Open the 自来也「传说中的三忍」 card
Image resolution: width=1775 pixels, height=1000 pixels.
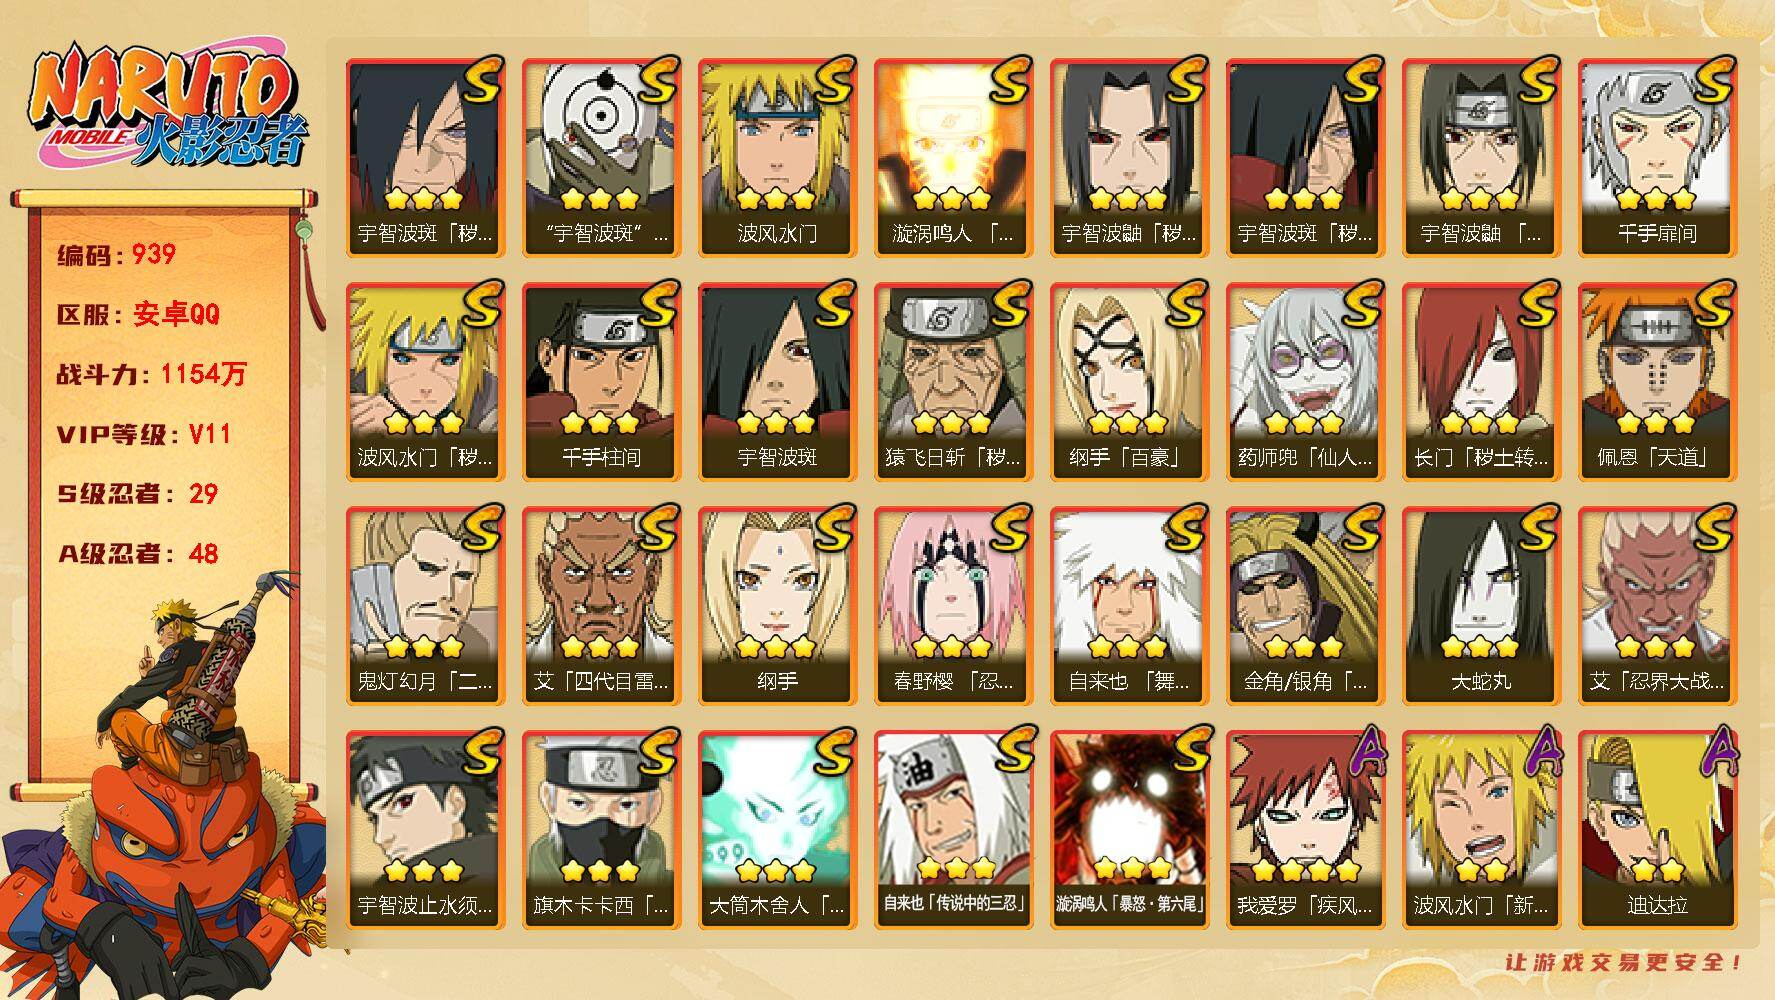pos(953,830)
